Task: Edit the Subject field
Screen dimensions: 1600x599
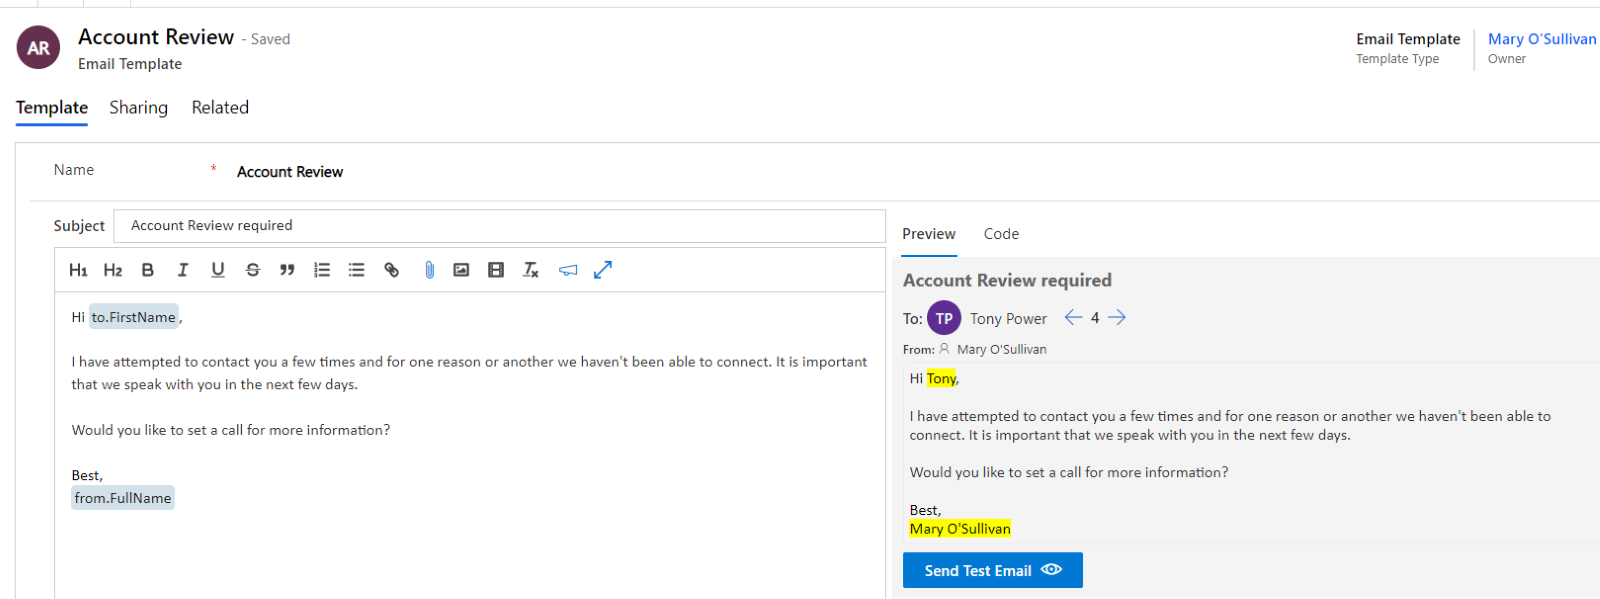Action: coord(500,226)
